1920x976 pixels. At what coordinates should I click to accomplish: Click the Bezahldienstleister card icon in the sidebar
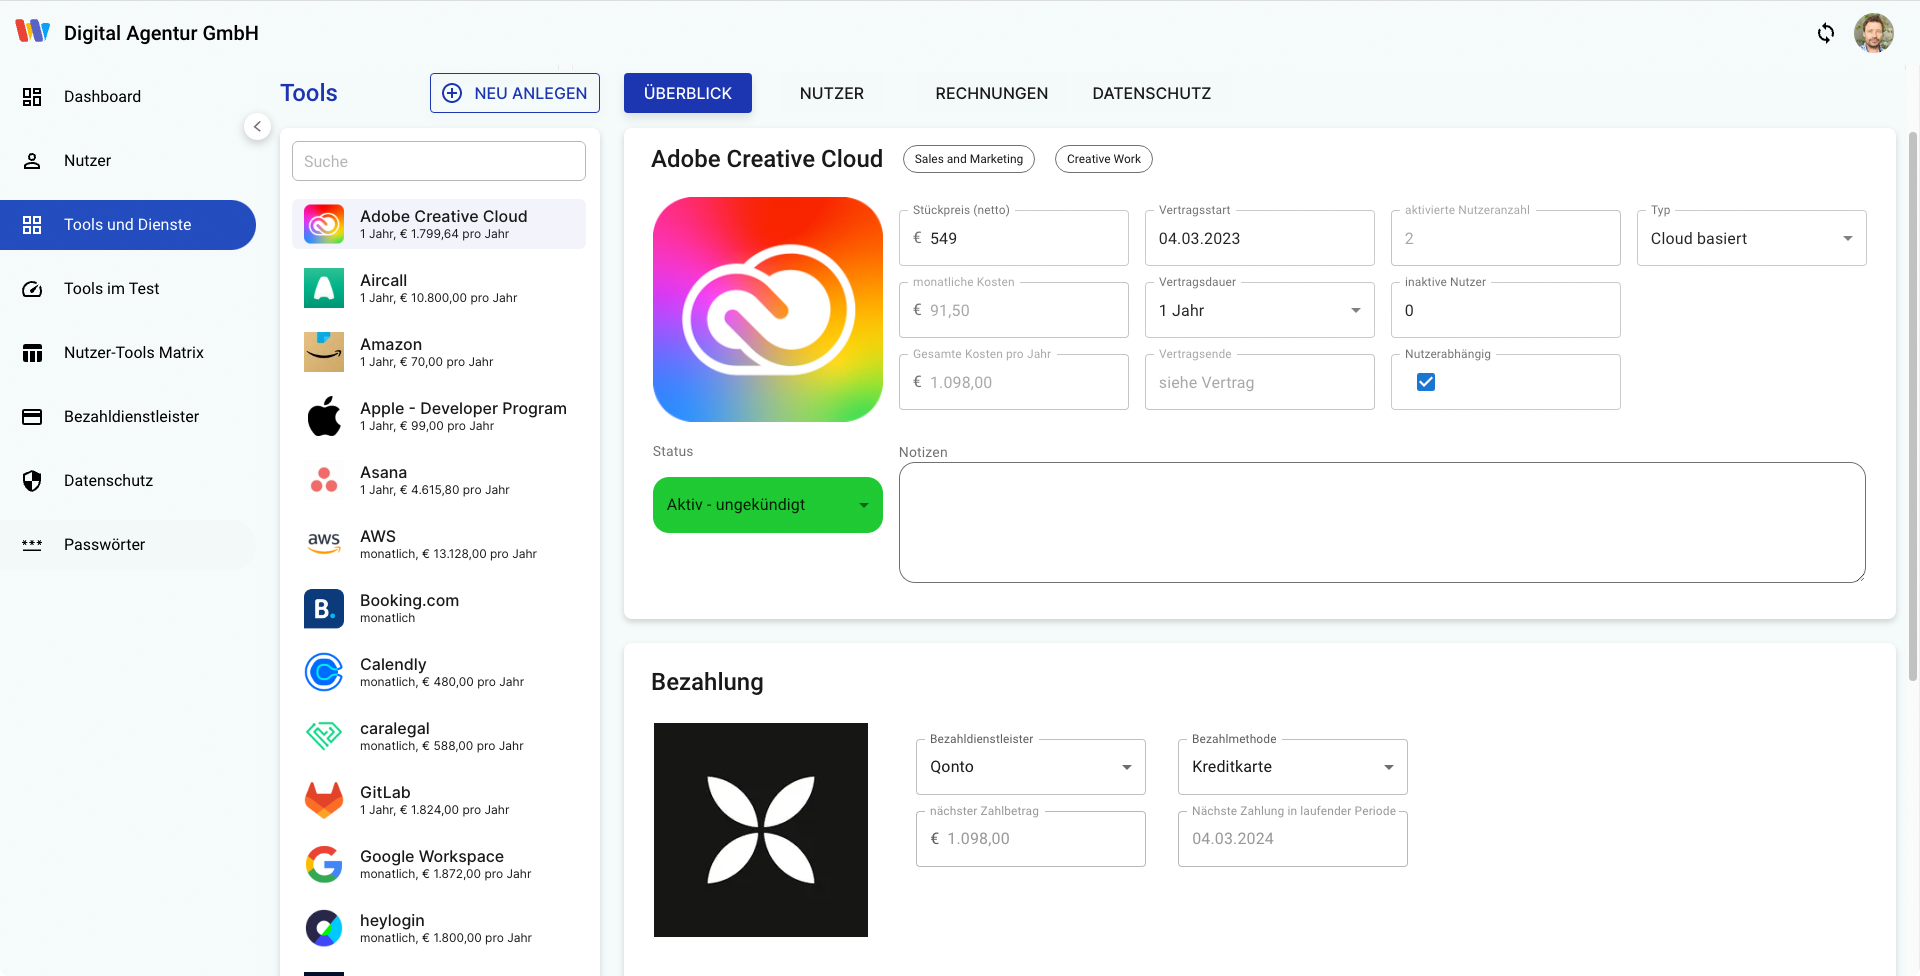[x=32, y=416]
